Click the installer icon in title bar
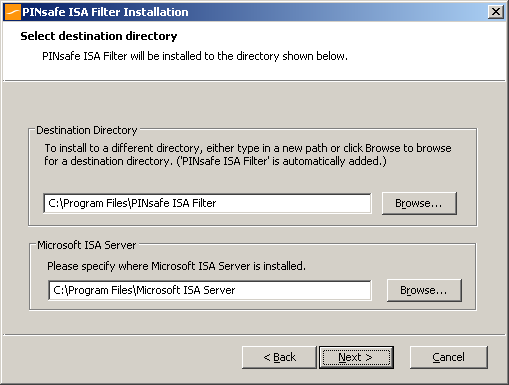The height and width of the screenshot is (385, 509). pyautogui.click(x=13, y=12)
